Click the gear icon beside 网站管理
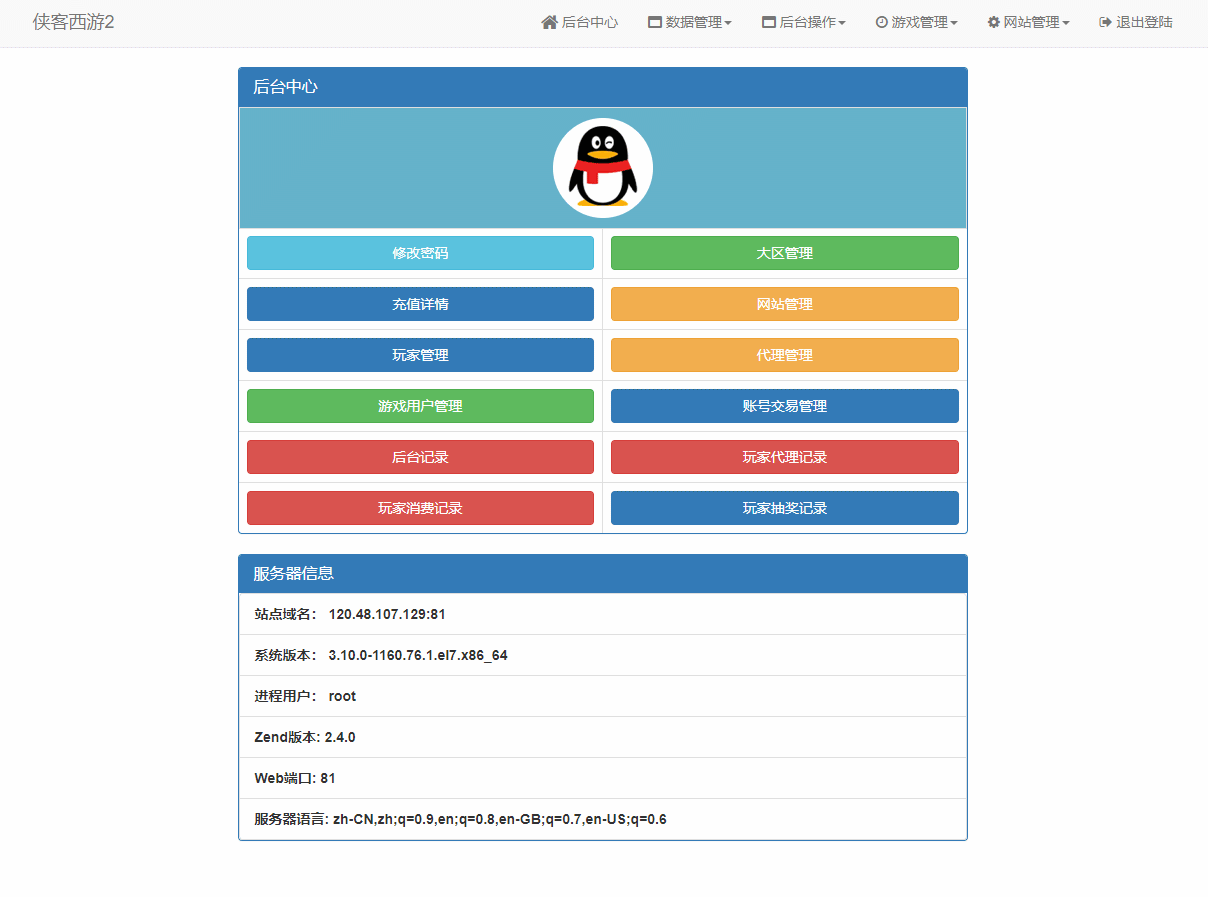Viewport: 1208px width, 897px height. pos(994,21)
